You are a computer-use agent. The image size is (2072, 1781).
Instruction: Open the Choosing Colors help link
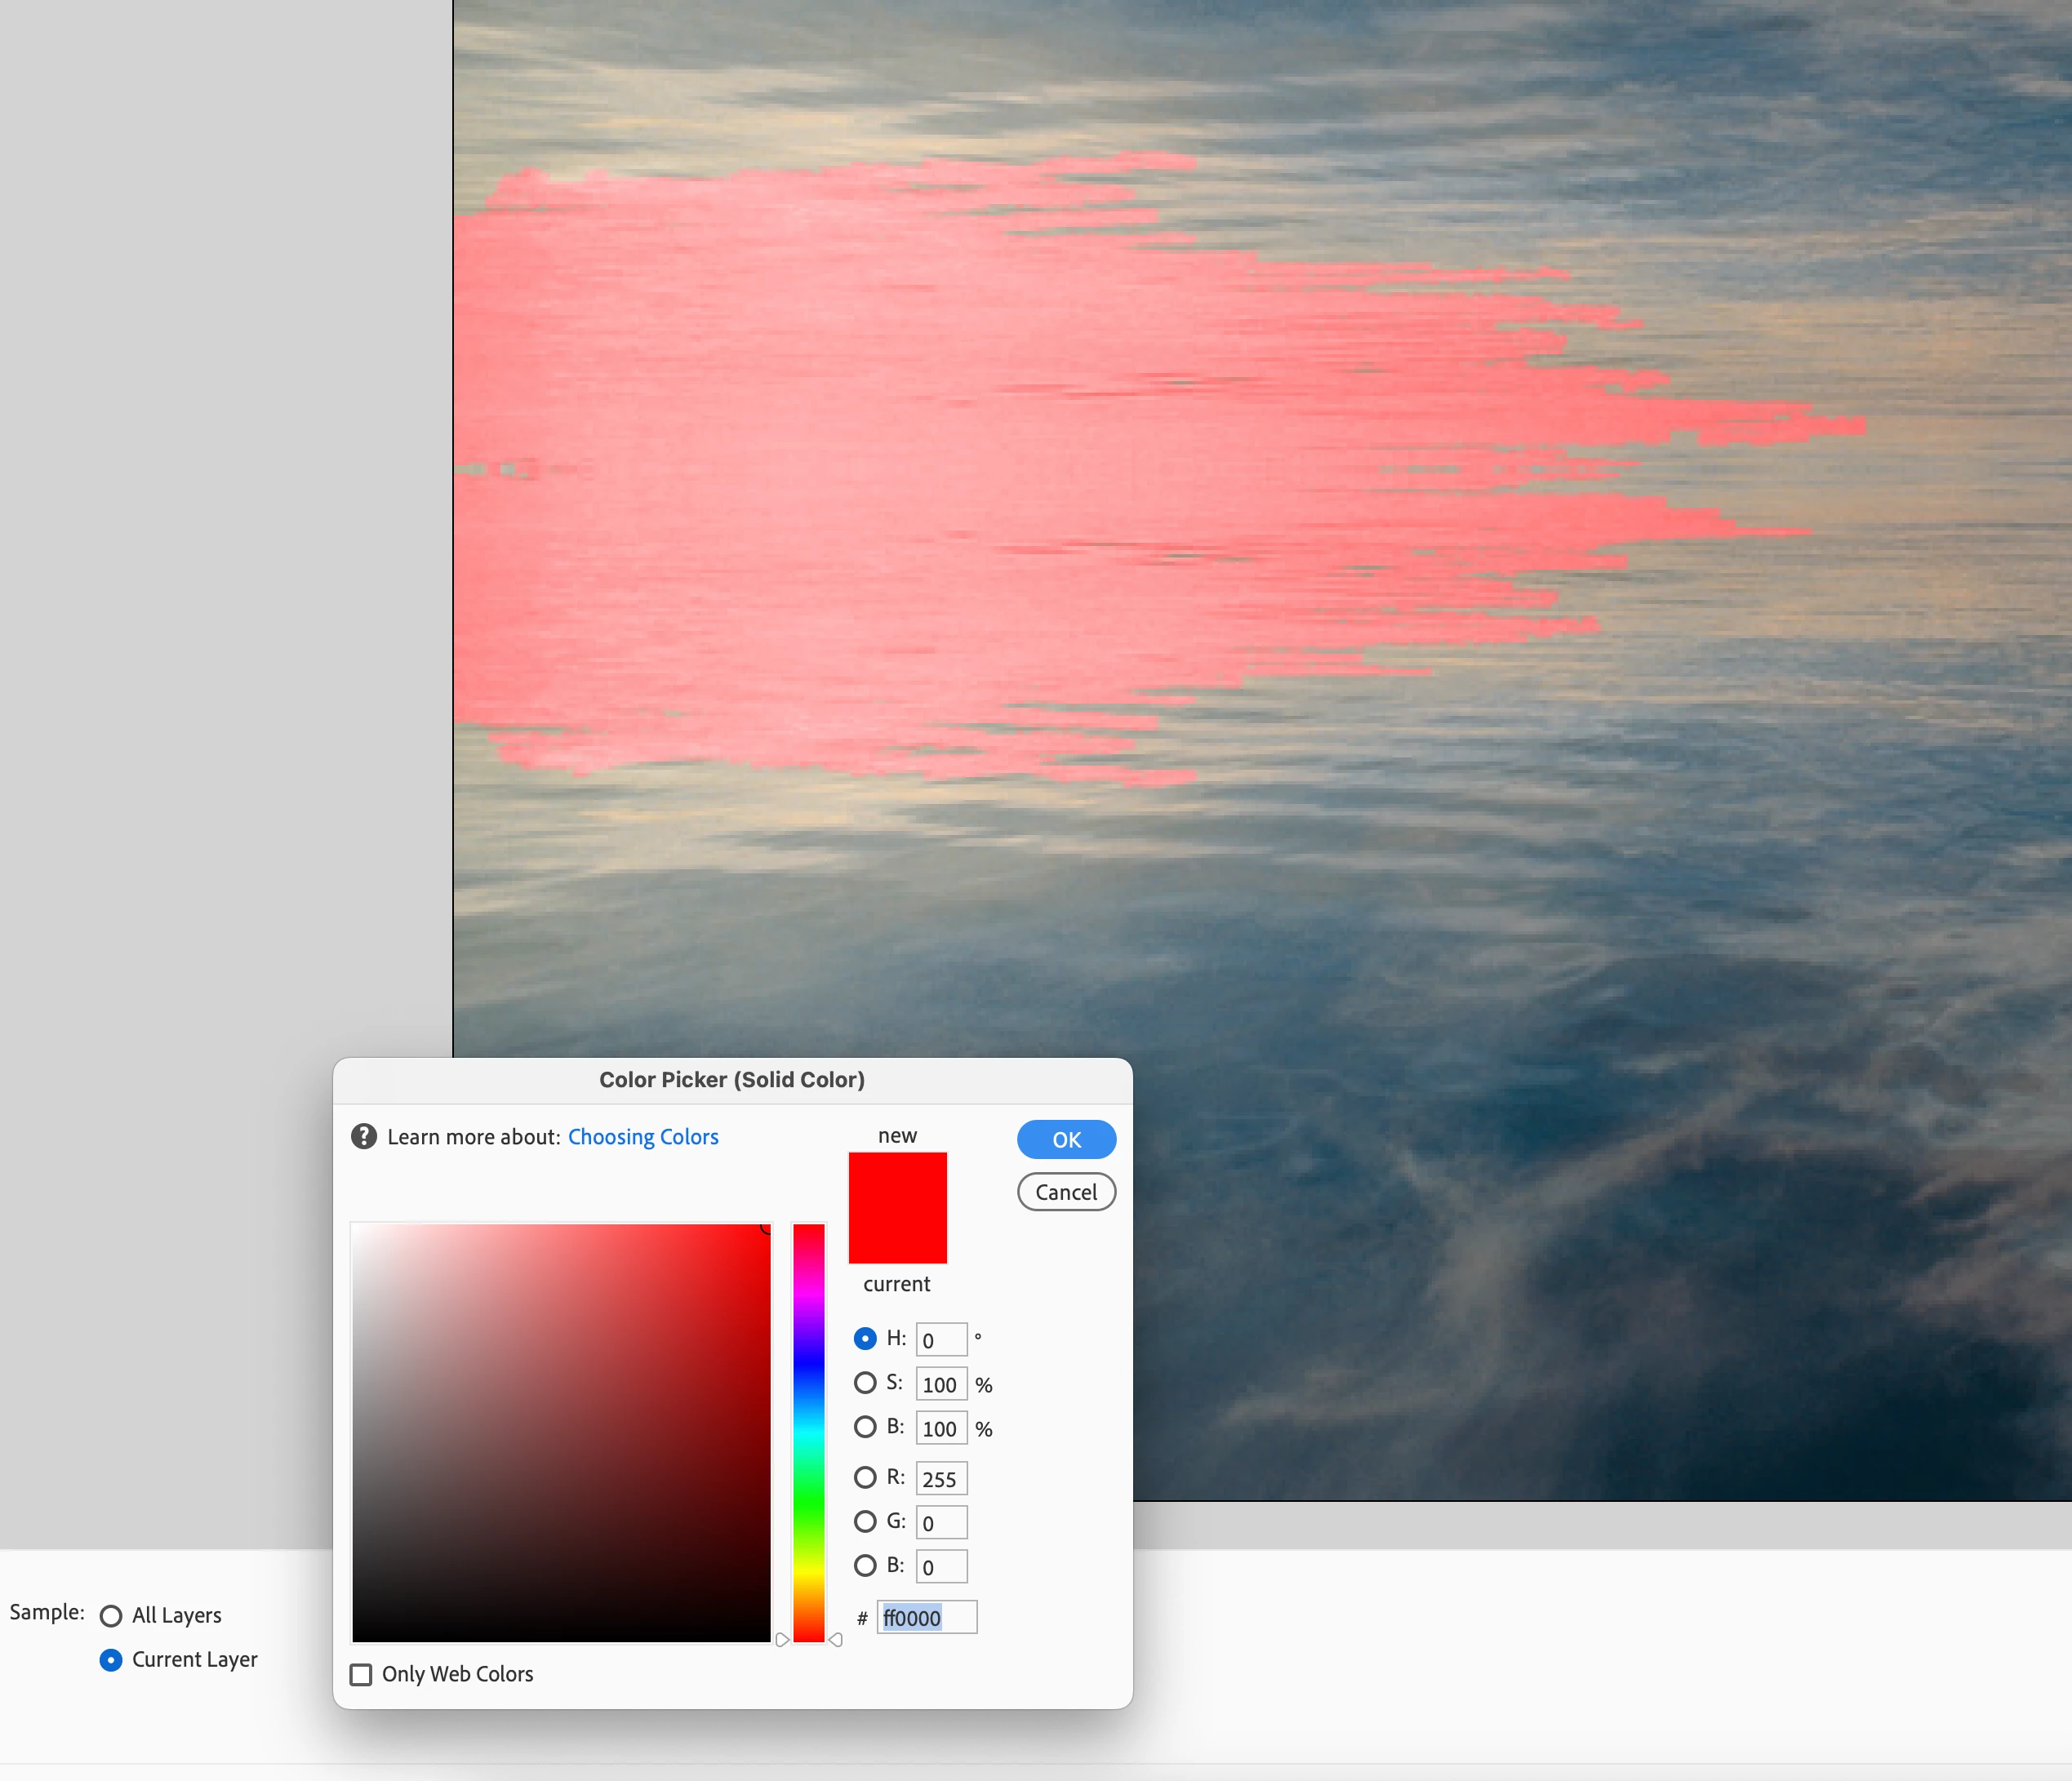[643, 1137]
